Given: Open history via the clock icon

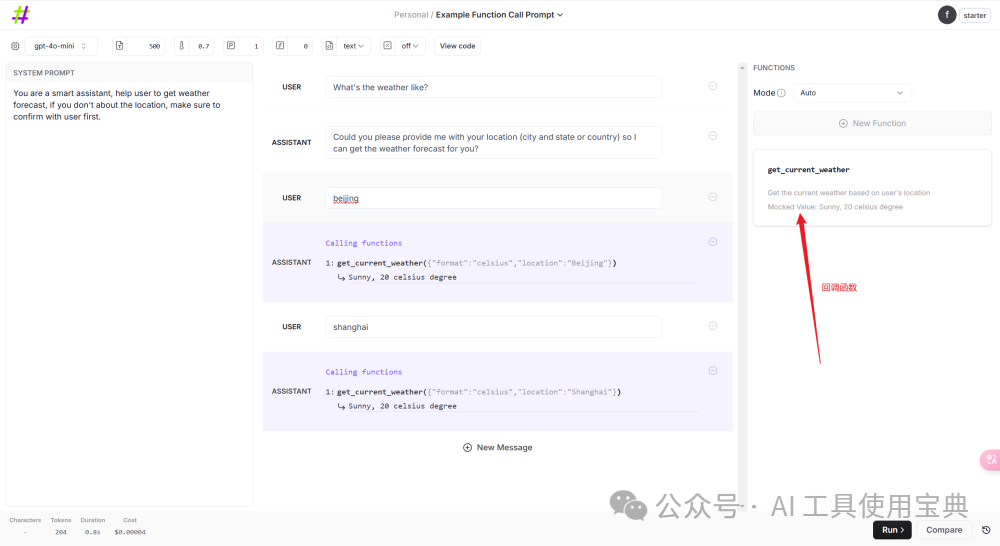Looking at the screenshot, I should pos(986,530).
